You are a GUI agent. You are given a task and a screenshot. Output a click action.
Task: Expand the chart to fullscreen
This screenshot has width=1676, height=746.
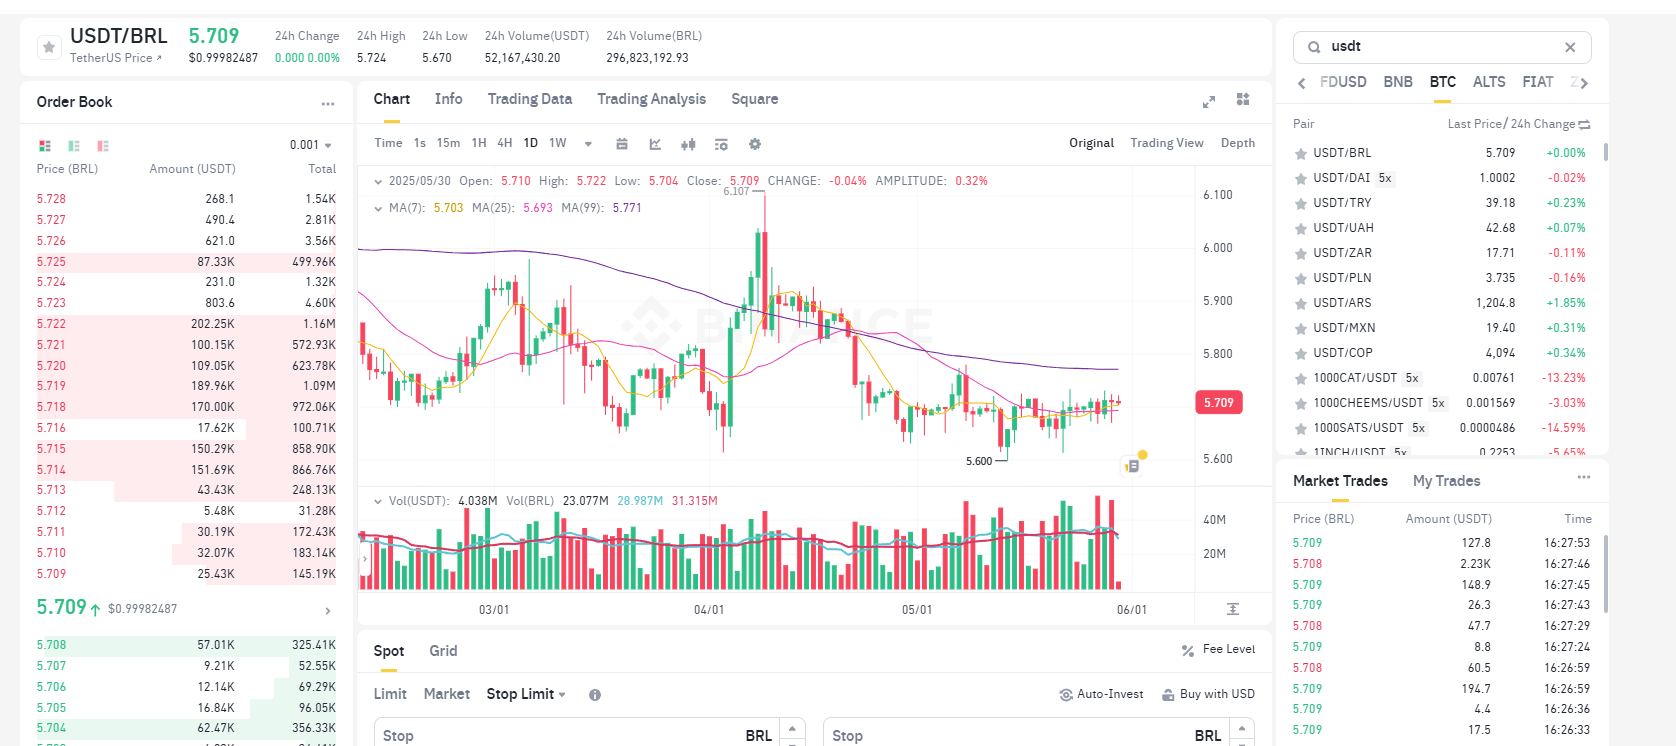pos(1209,101)
